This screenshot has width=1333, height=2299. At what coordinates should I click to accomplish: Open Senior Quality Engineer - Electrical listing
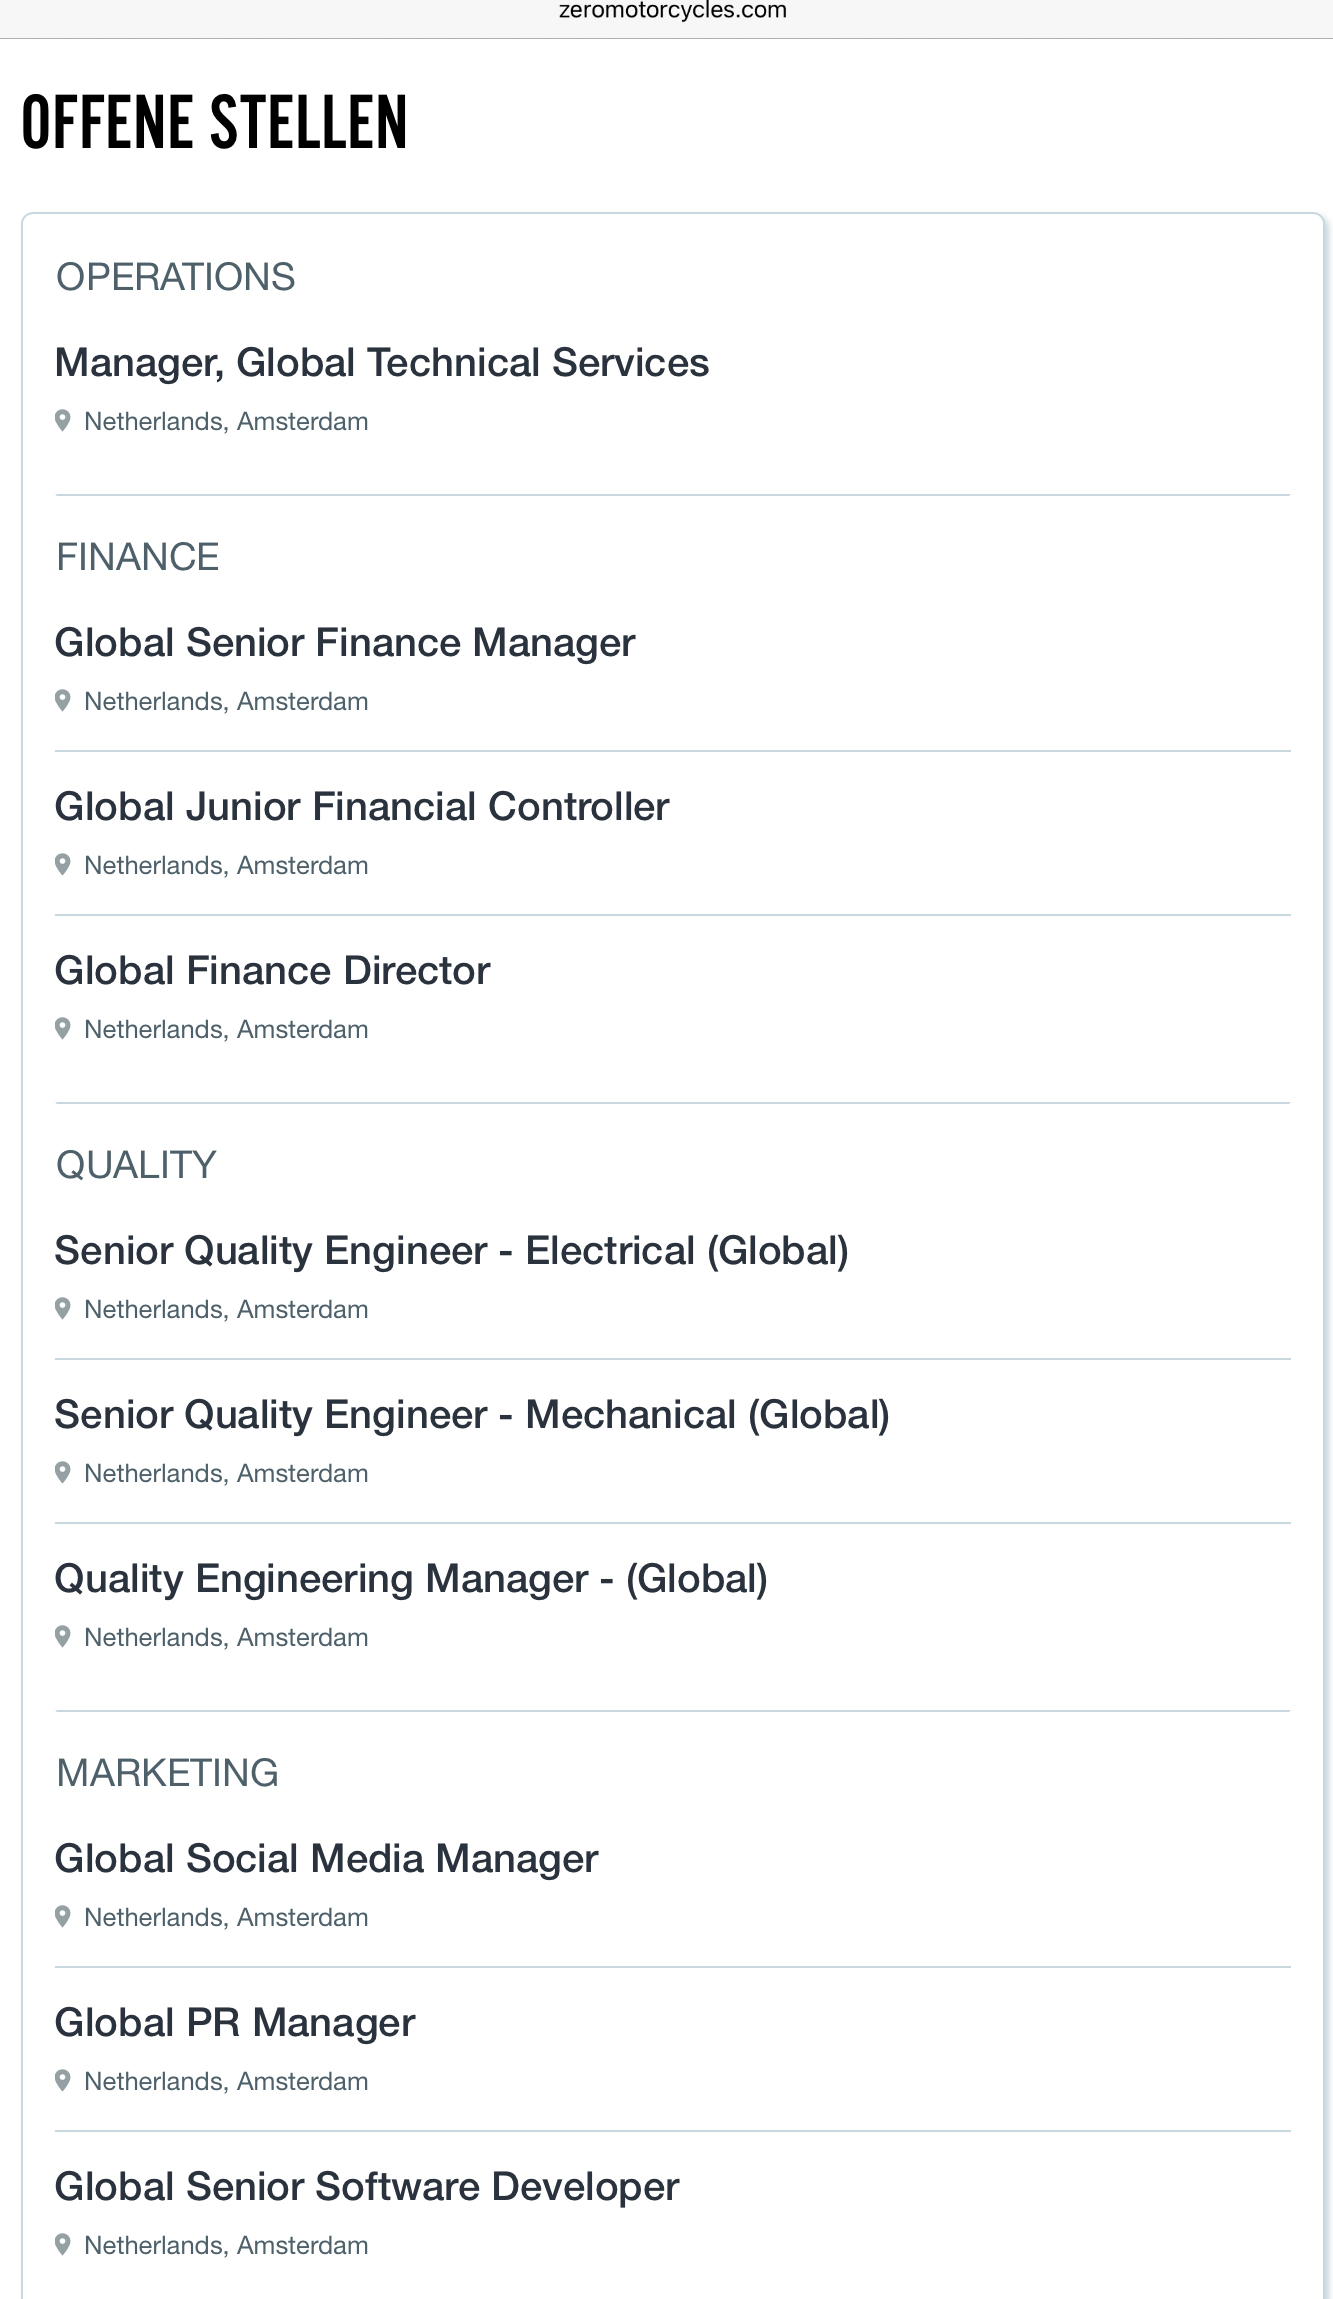pyautogui.click(x=451, y=1251)
